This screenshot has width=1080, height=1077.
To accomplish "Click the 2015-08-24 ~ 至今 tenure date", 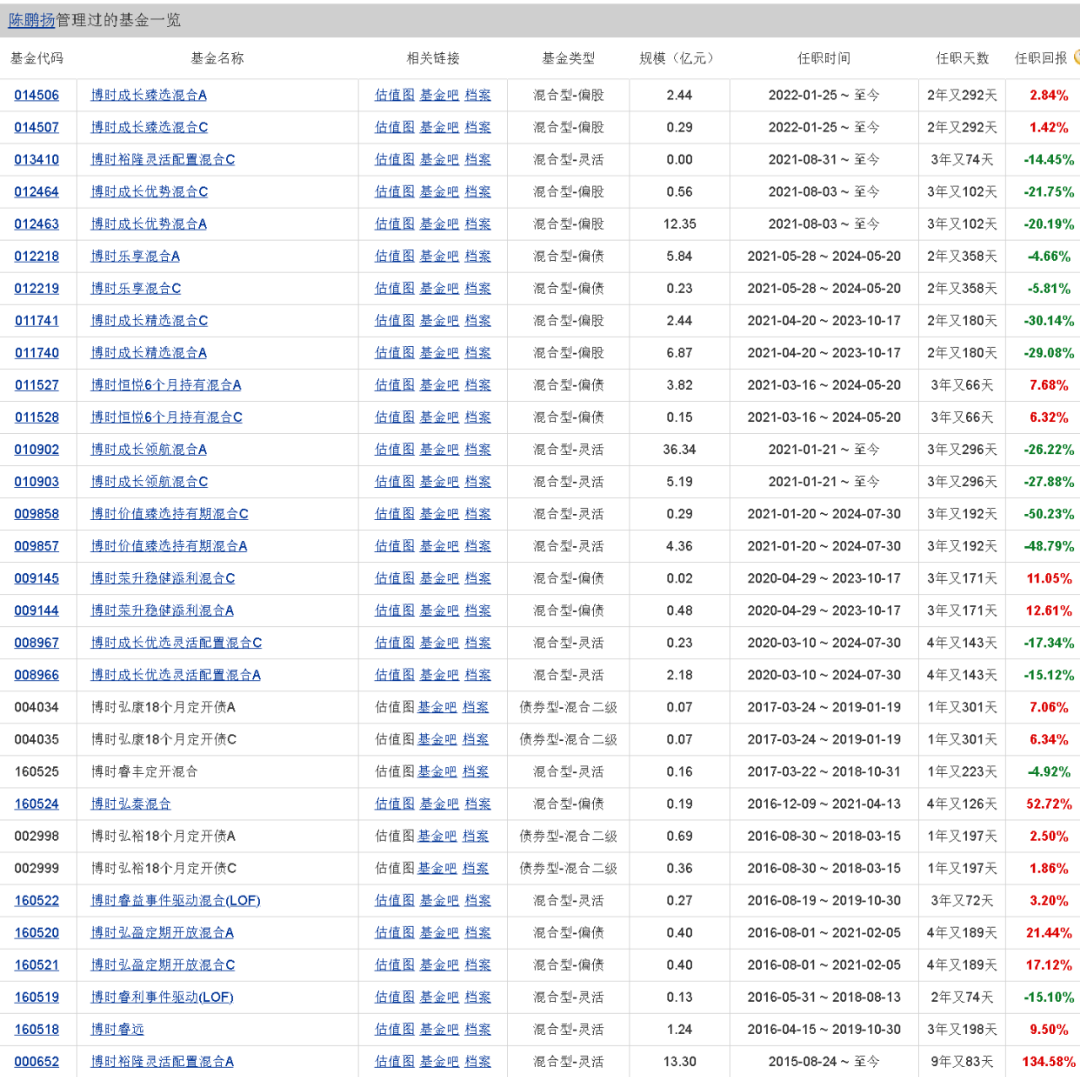I will click(x=824, y=1062).
